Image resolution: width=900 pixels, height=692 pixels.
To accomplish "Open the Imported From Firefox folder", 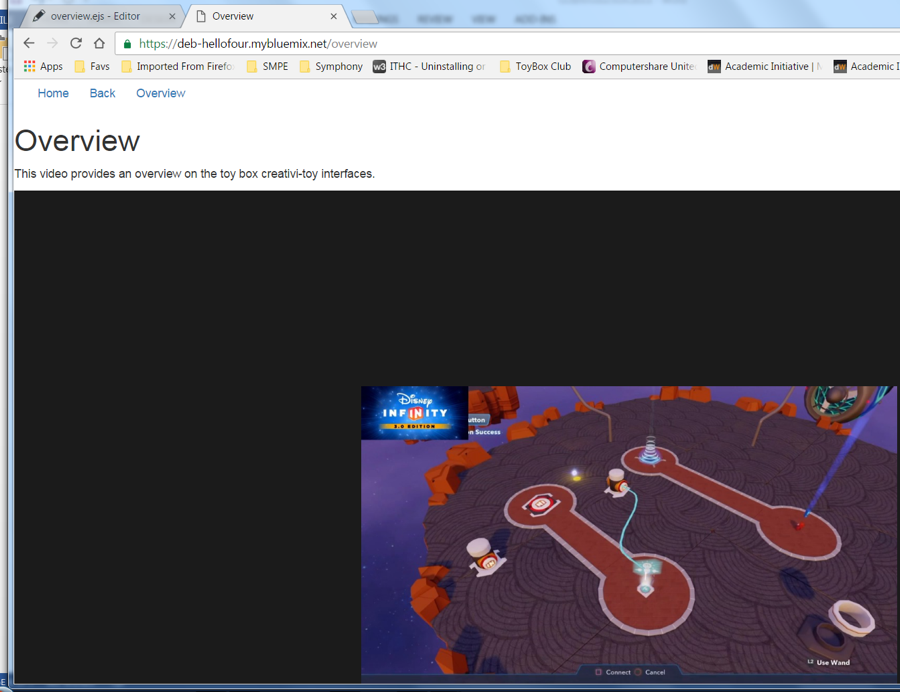I will coord(178,66).
